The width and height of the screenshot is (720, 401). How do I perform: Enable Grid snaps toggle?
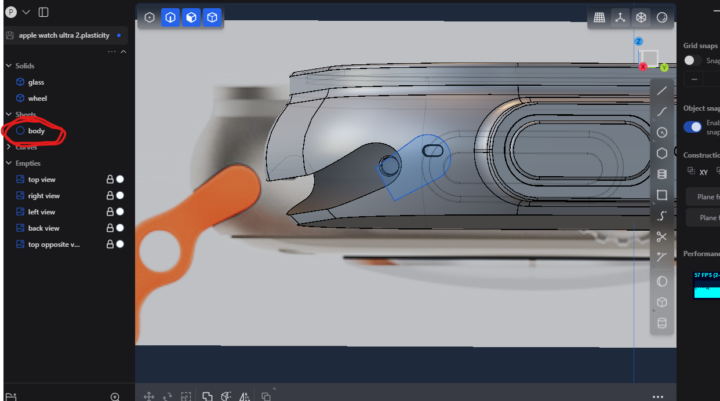[x=691, y=61]
